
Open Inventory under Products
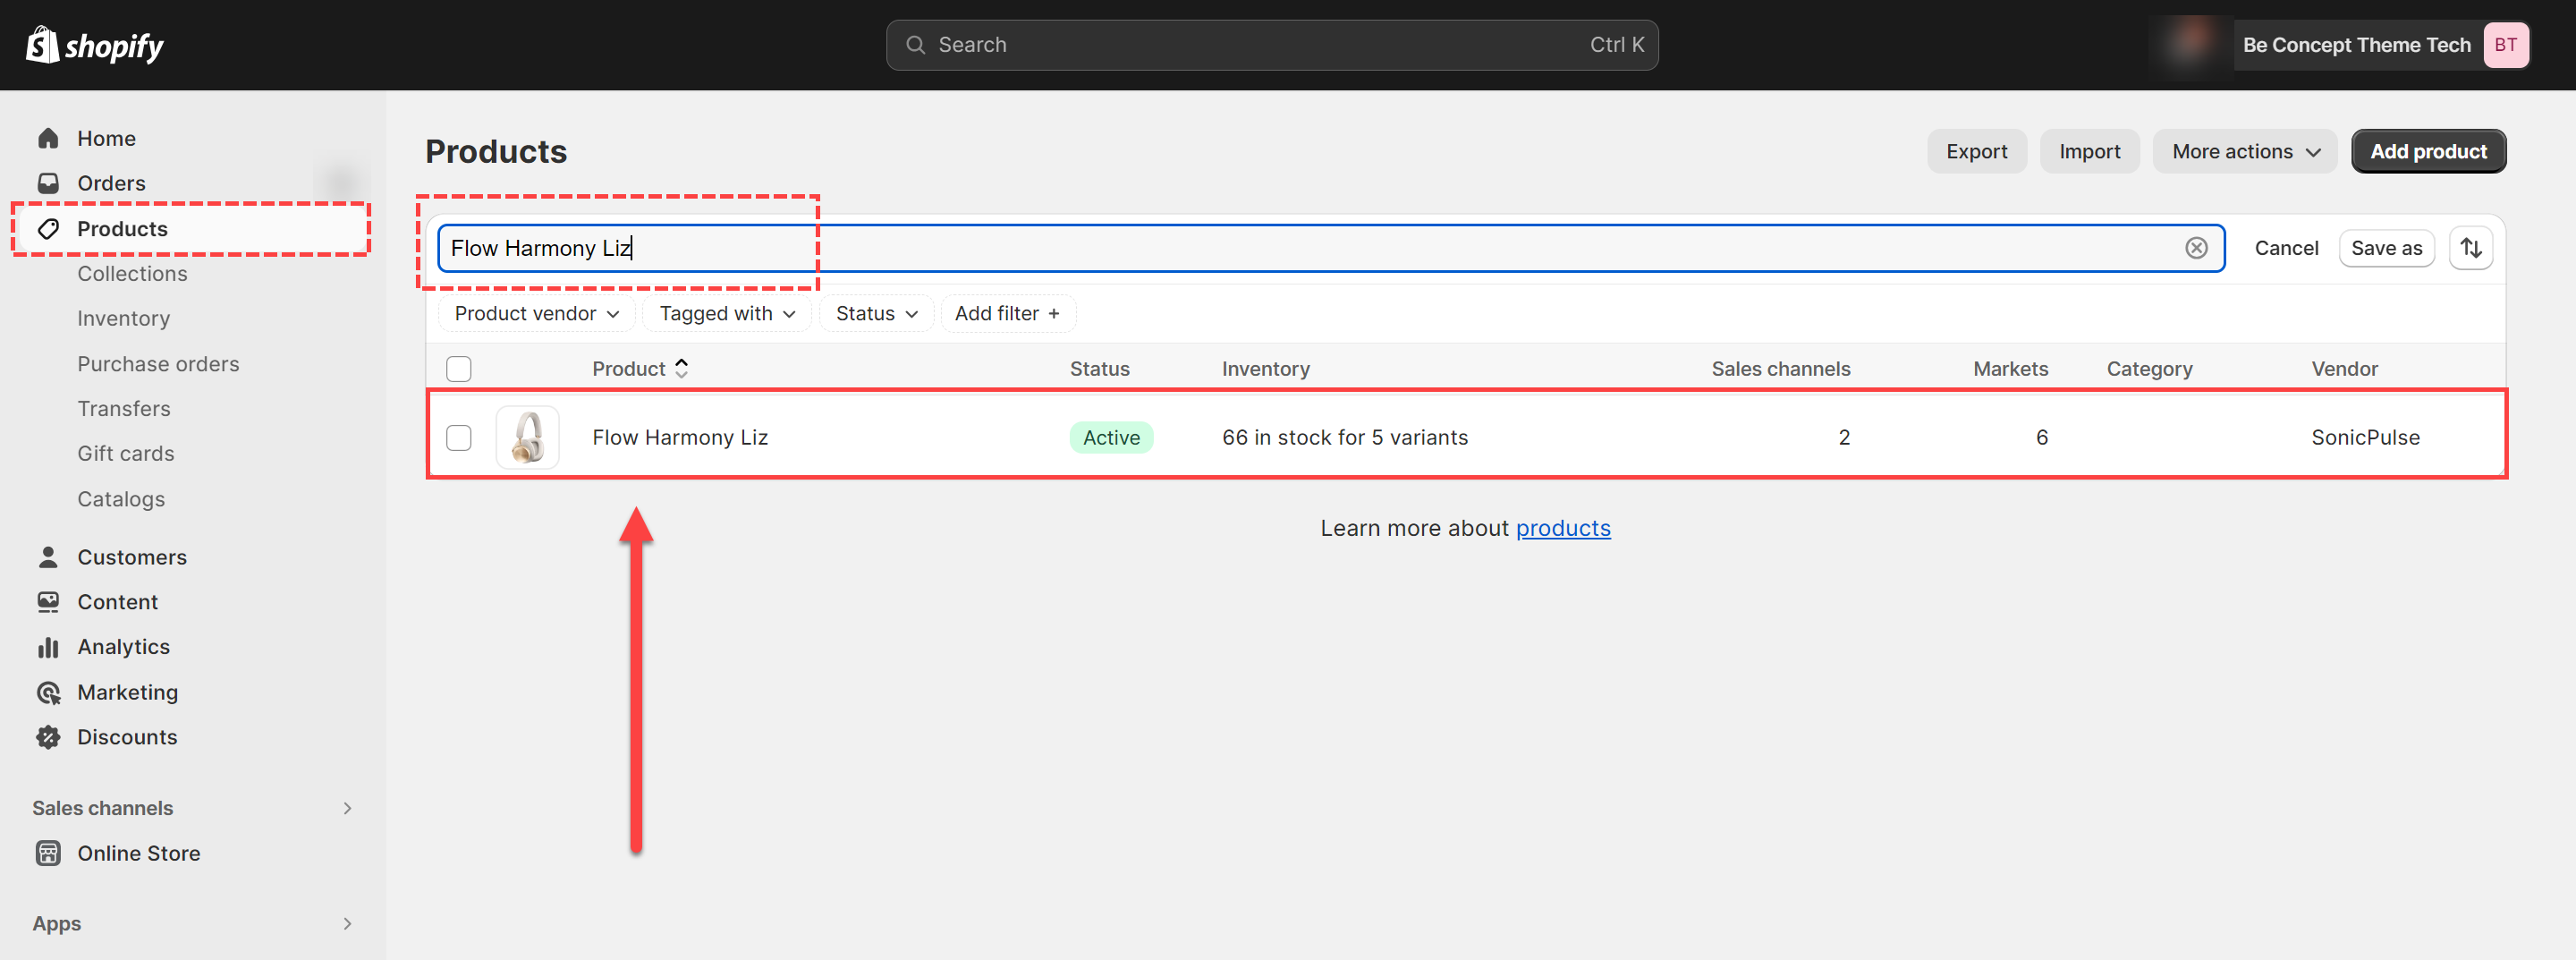coord(124,318)
